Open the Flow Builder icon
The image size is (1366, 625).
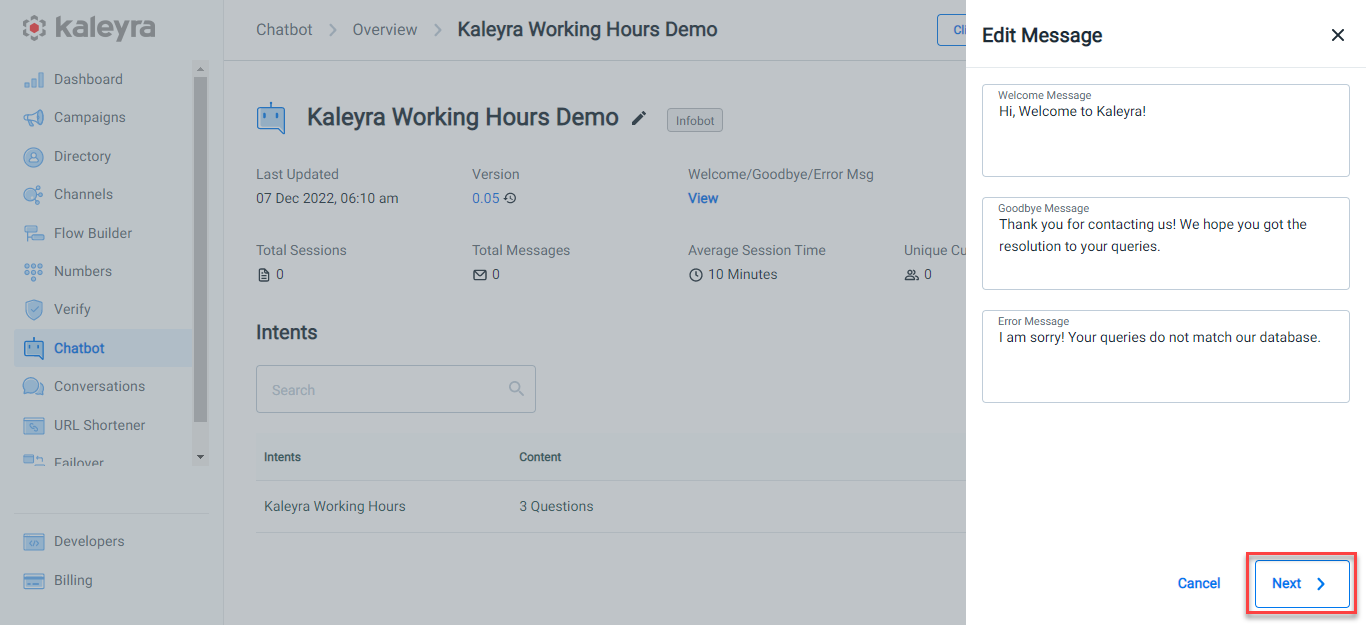(x=33, y=233)
